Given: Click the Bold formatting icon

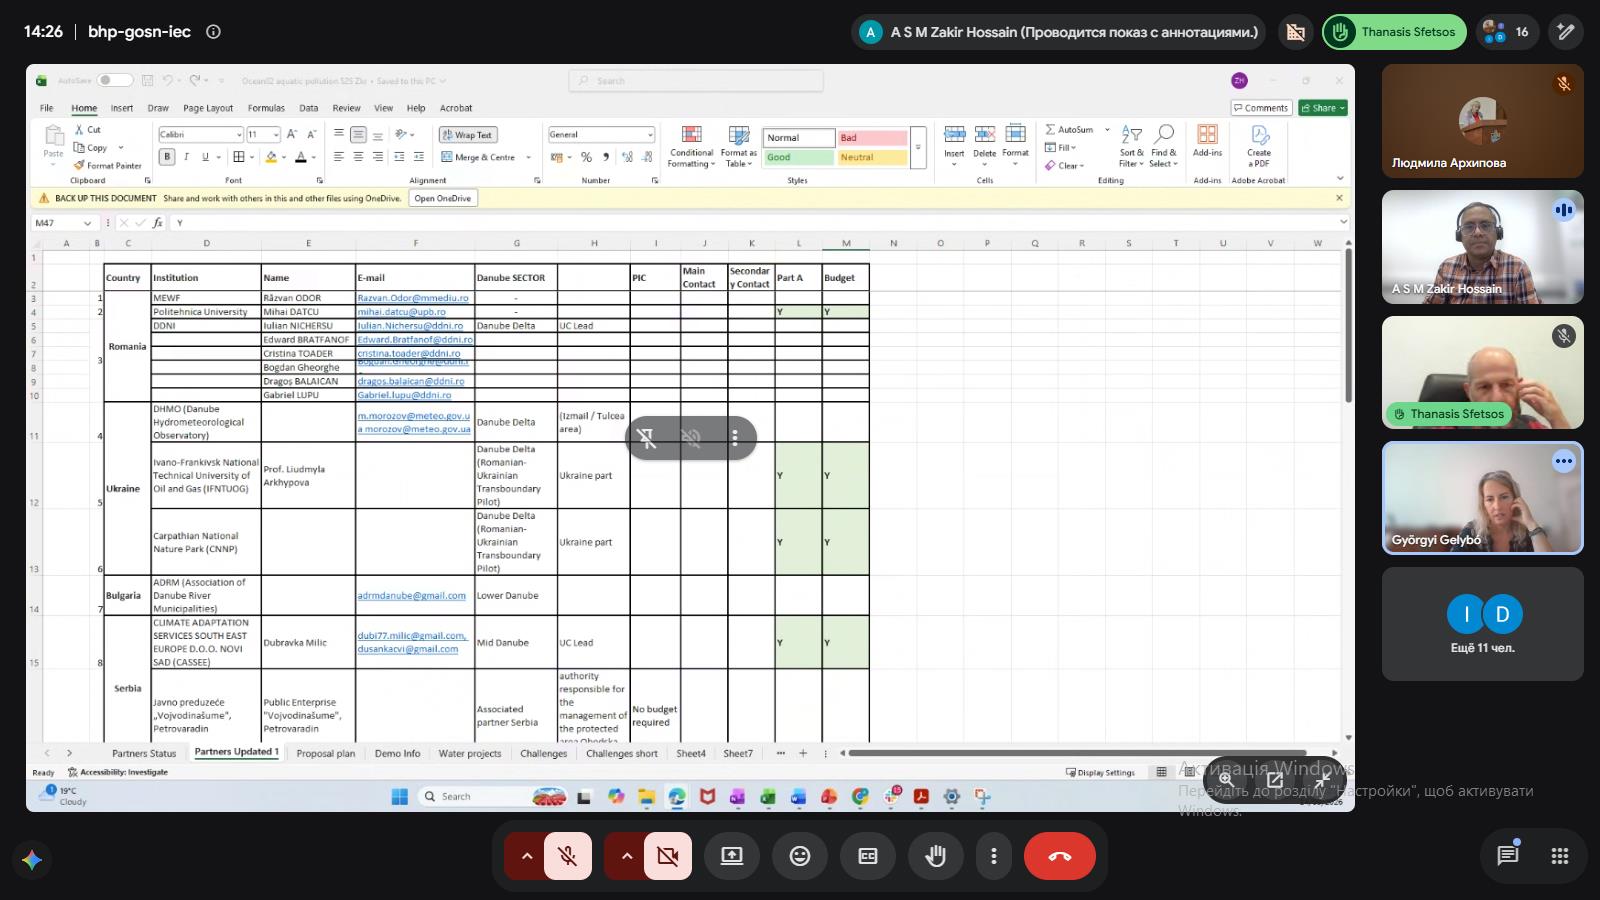Looking at the screenshot, I should coord(167,157).
